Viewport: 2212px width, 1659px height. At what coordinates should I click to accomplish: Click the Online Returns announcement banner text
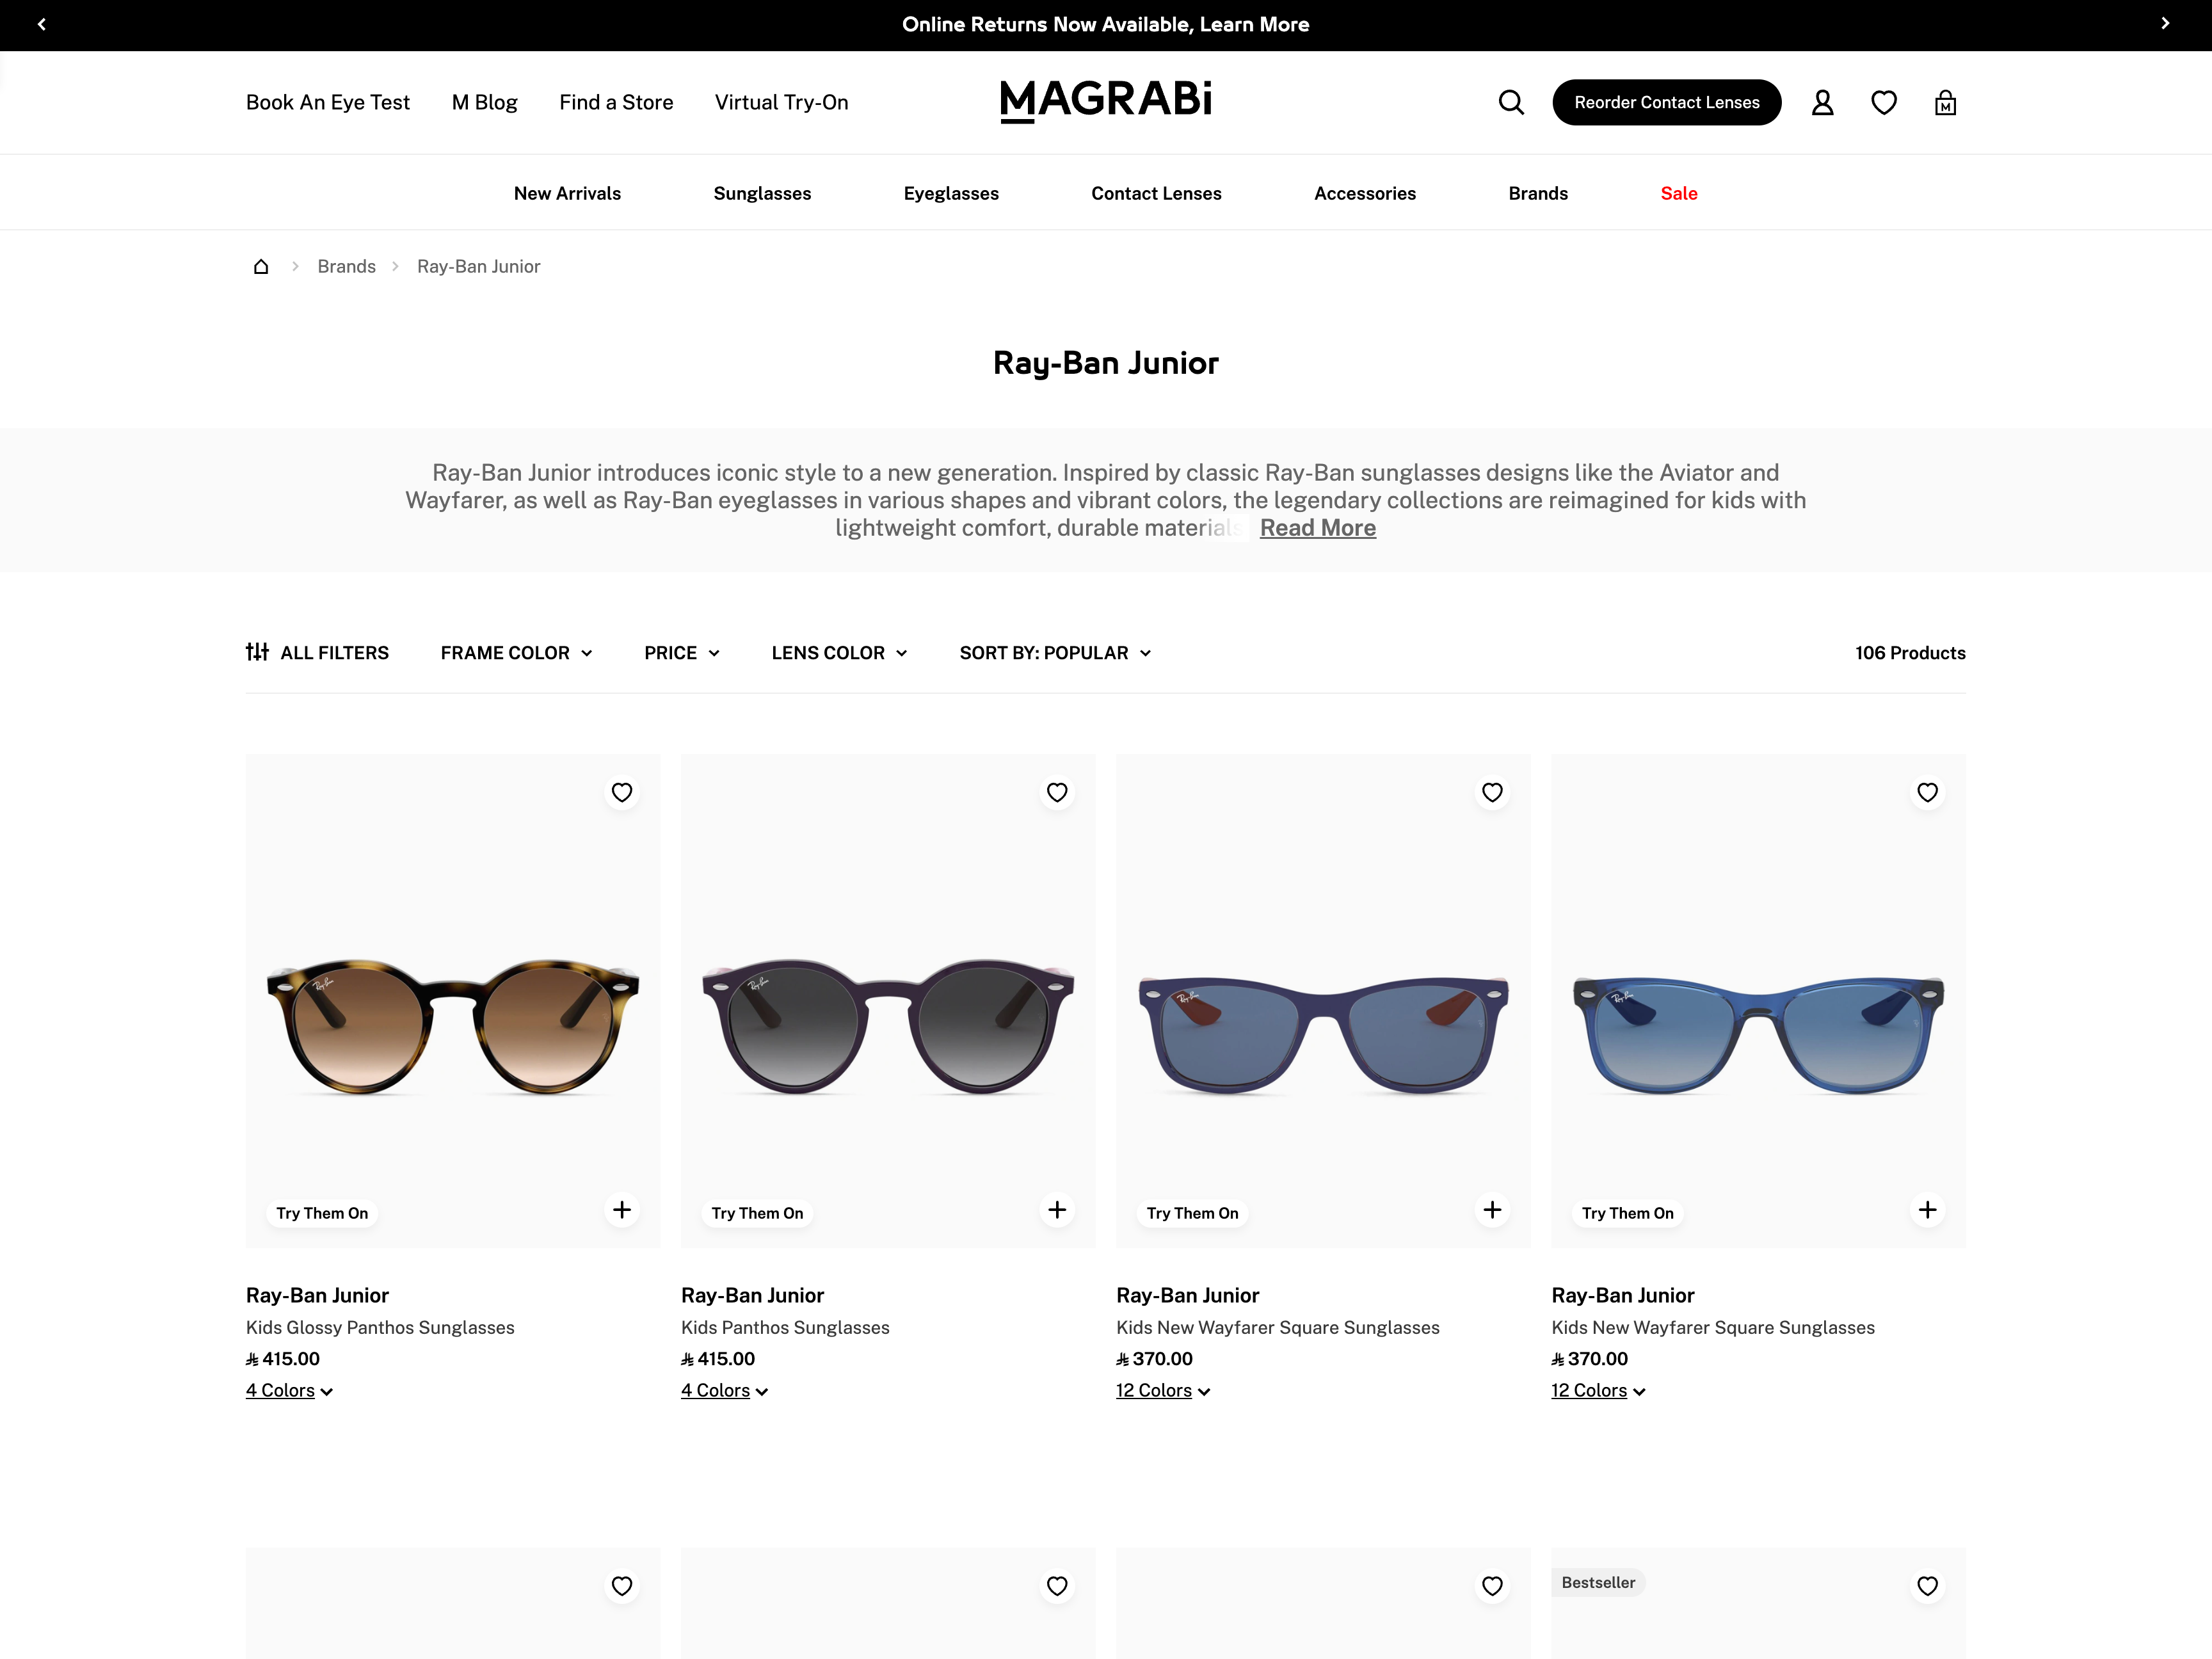(1105, 24)
